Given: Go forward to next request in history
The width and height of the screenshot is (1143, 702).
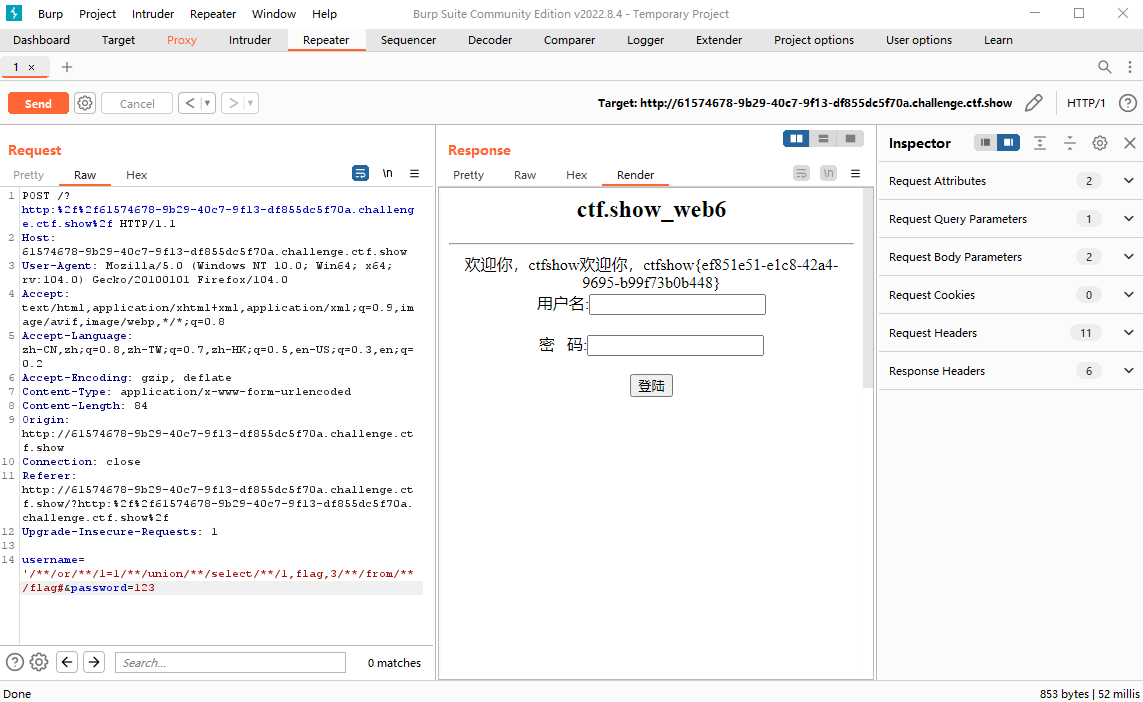Looking at the screenshot, I should pos(233,104).
